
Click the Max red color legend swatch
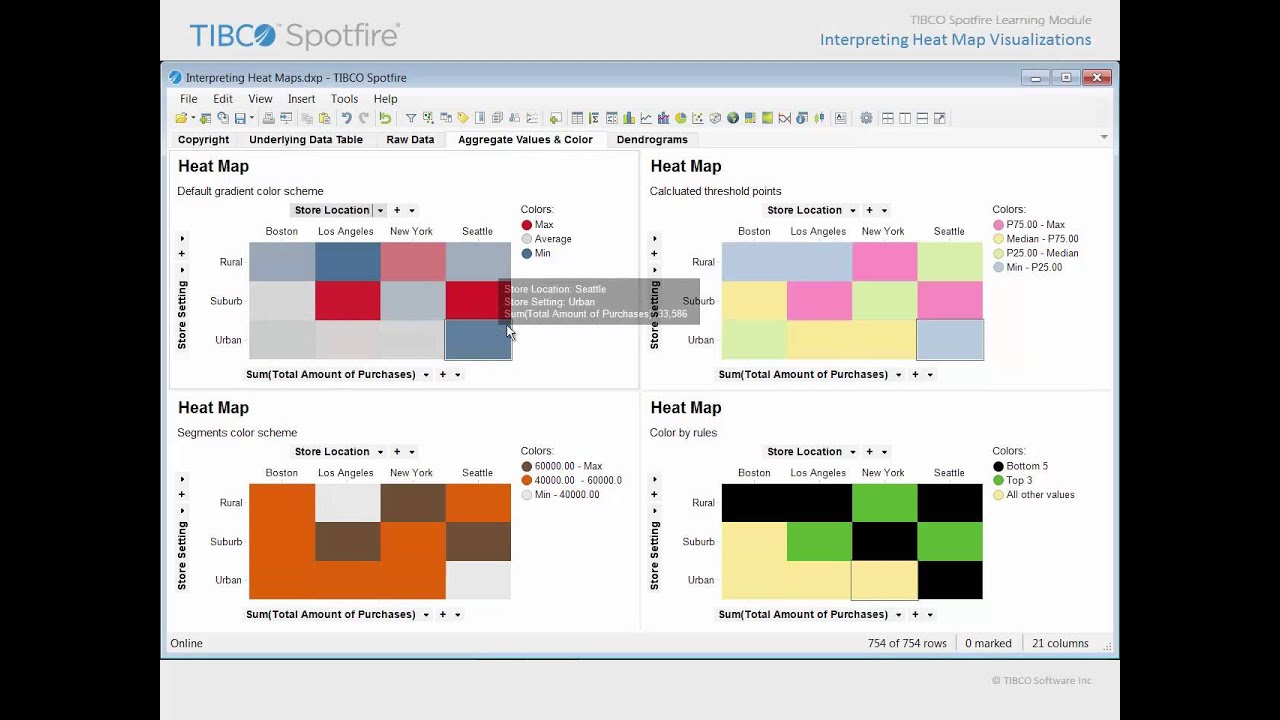527,225
